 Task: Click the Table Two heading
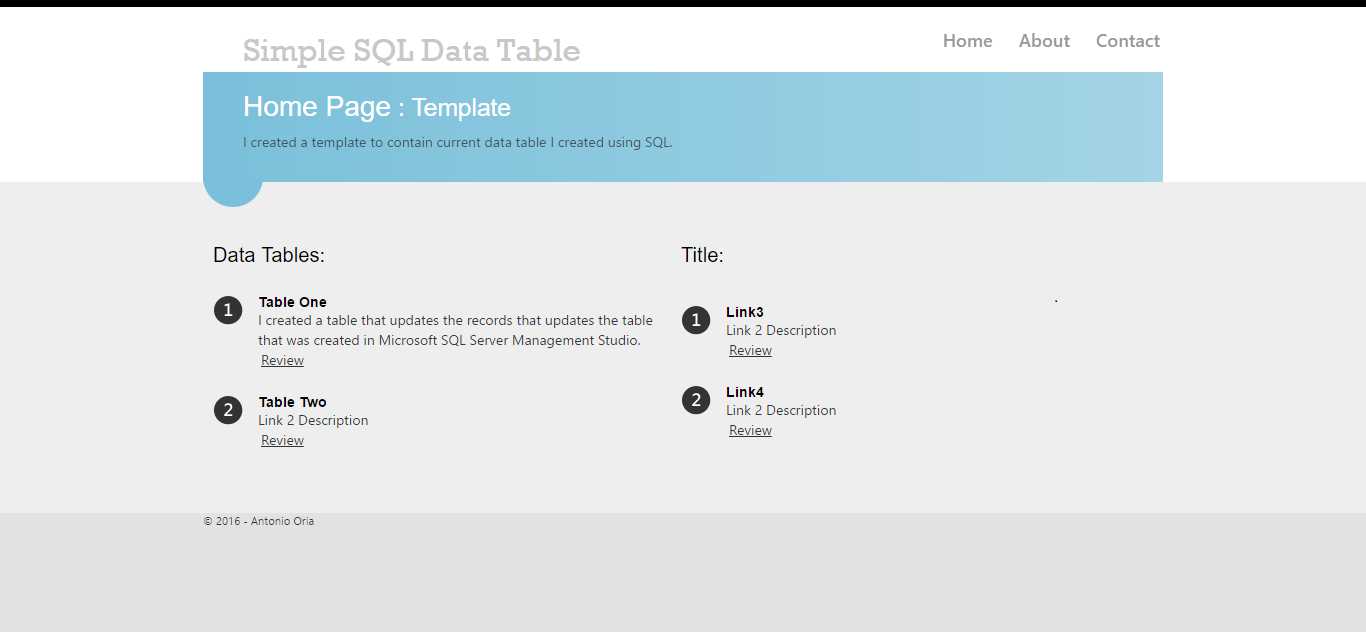293,402
